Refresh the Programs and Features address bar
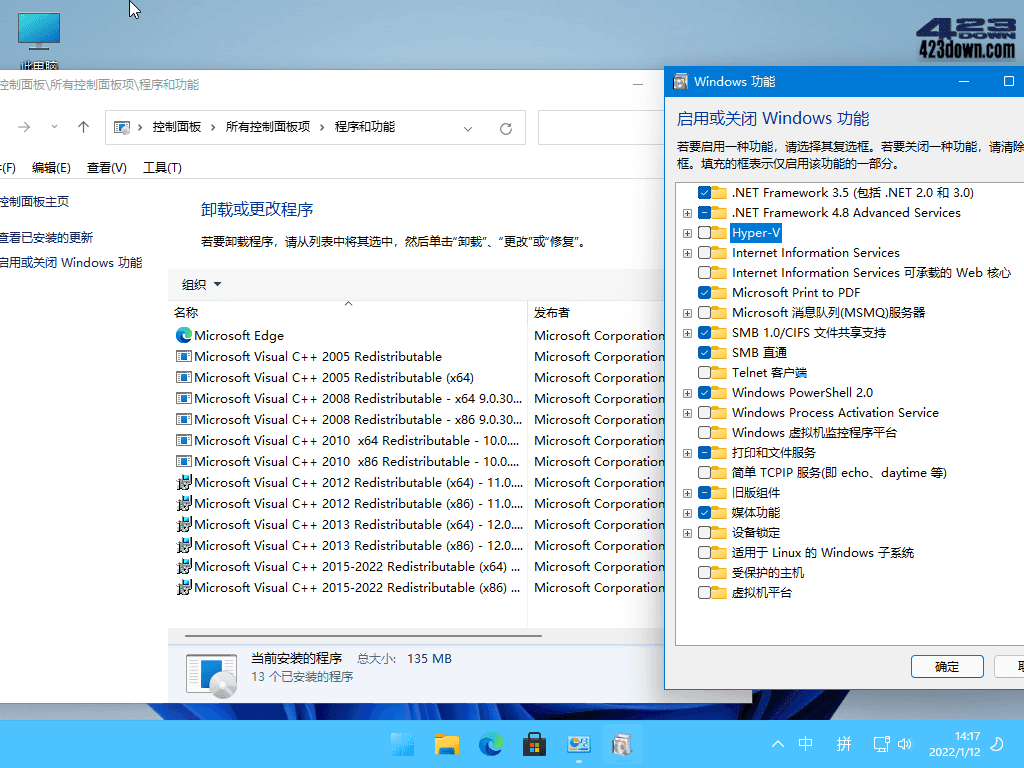Image resolution: width=1024 pixels, height=768 pixels. click(505, 129)
